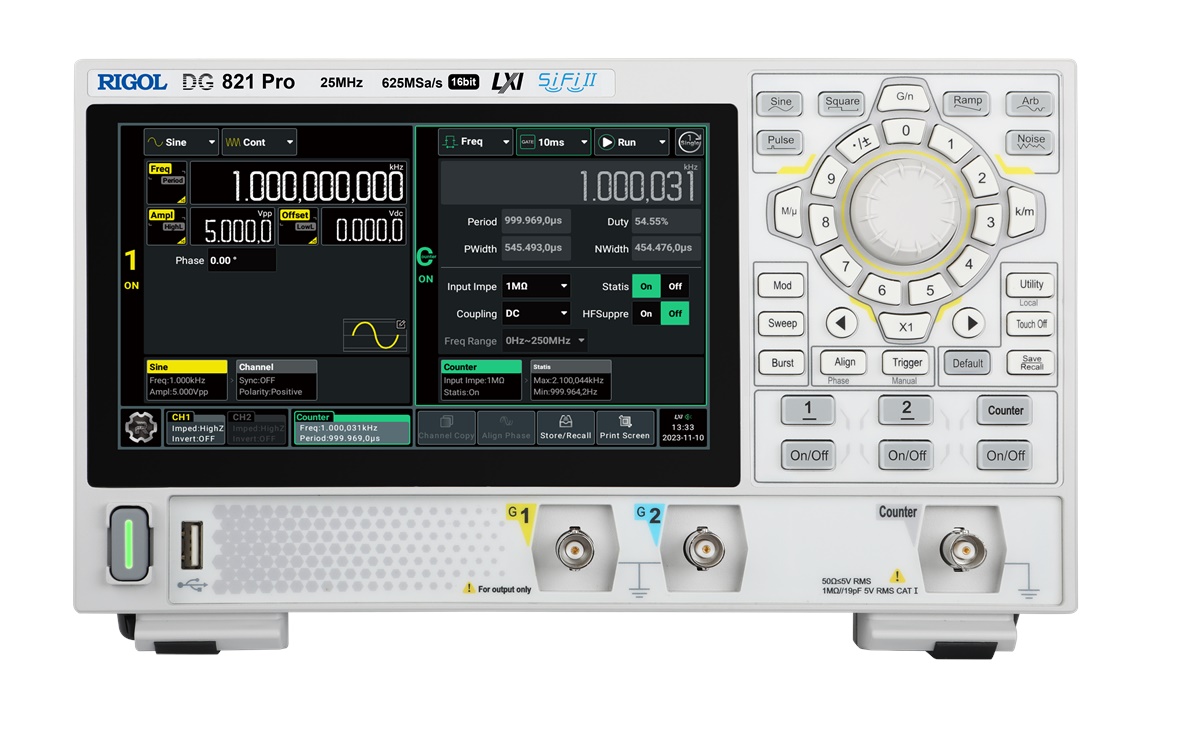
Task: Click the X1 unit key
Action: (906, 327)
